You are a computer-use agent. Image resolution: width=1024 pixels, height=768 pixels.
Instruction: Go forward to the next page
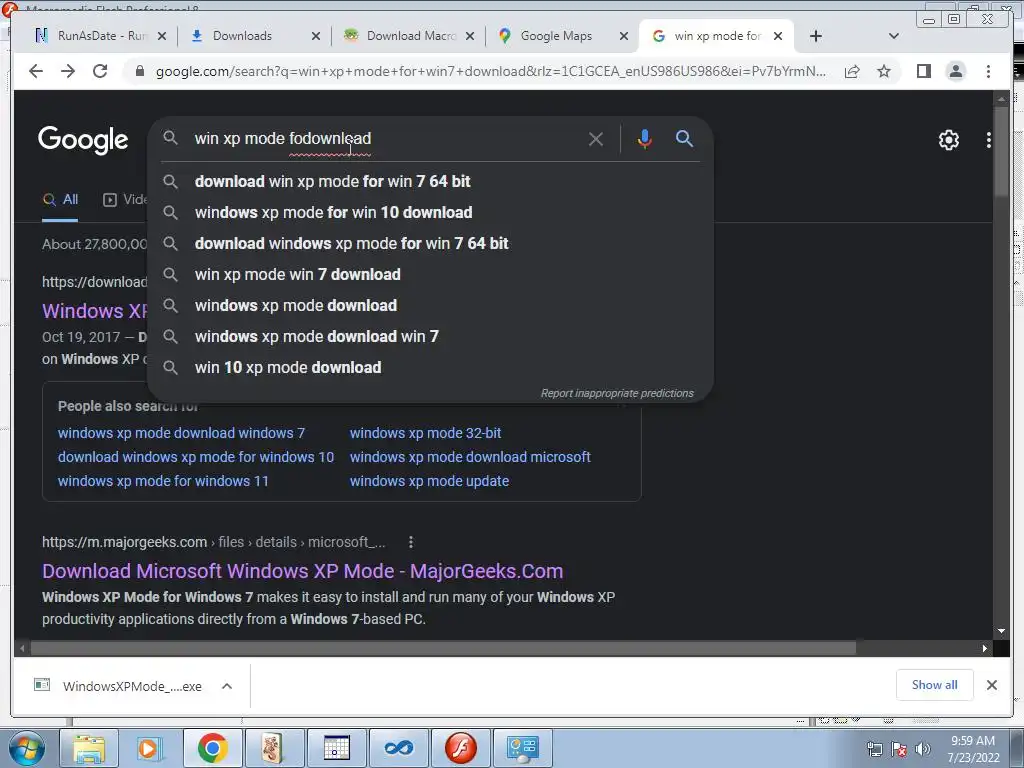click(x=68, y=71)
